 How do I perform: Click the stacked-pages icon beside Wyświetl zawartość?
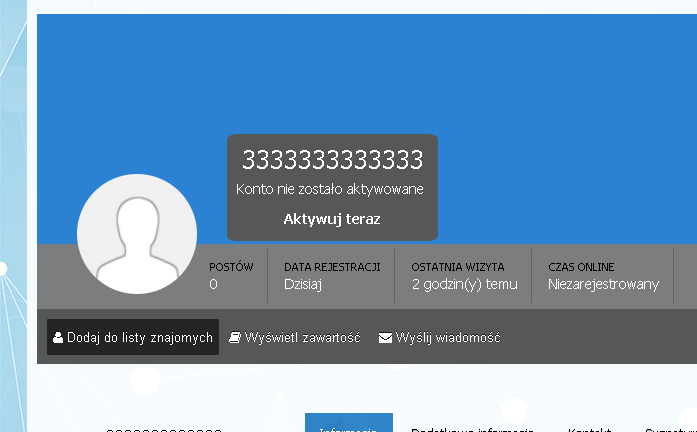(x=235, y=338)
